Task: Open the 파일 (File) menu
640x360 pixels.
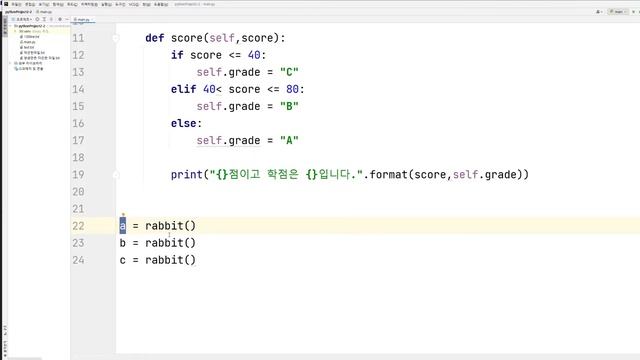Action: click(16, 4)
